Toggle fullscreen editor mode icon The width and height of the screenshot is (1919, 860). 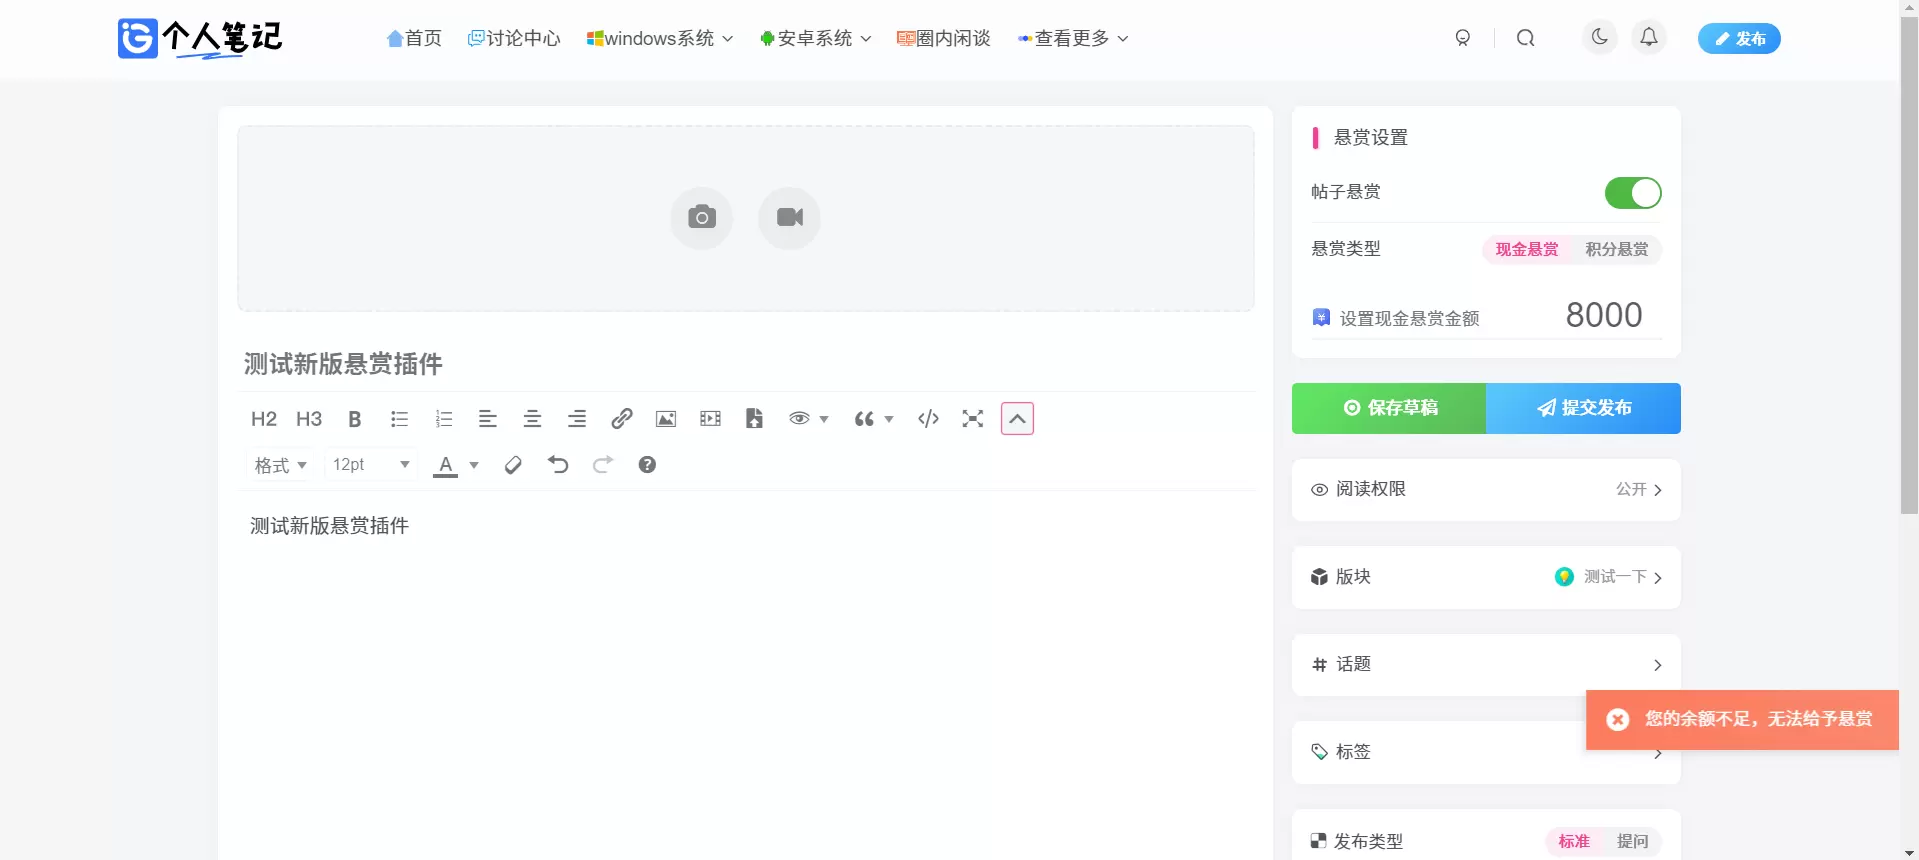(x=973, y=419)
